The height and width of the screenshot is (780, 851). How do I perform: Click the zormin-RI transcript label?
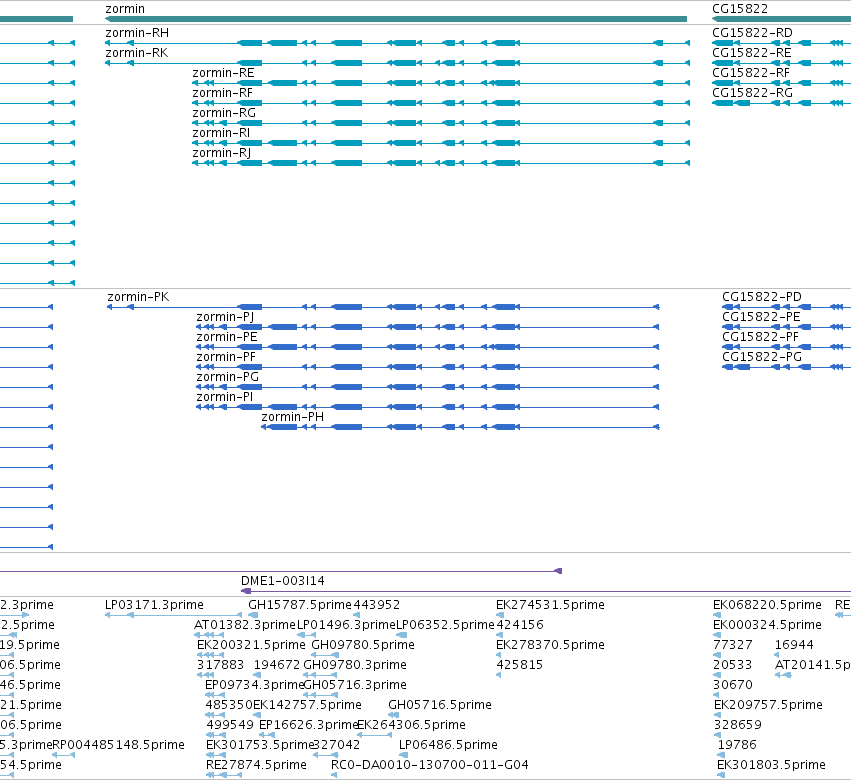coord(221,133)
